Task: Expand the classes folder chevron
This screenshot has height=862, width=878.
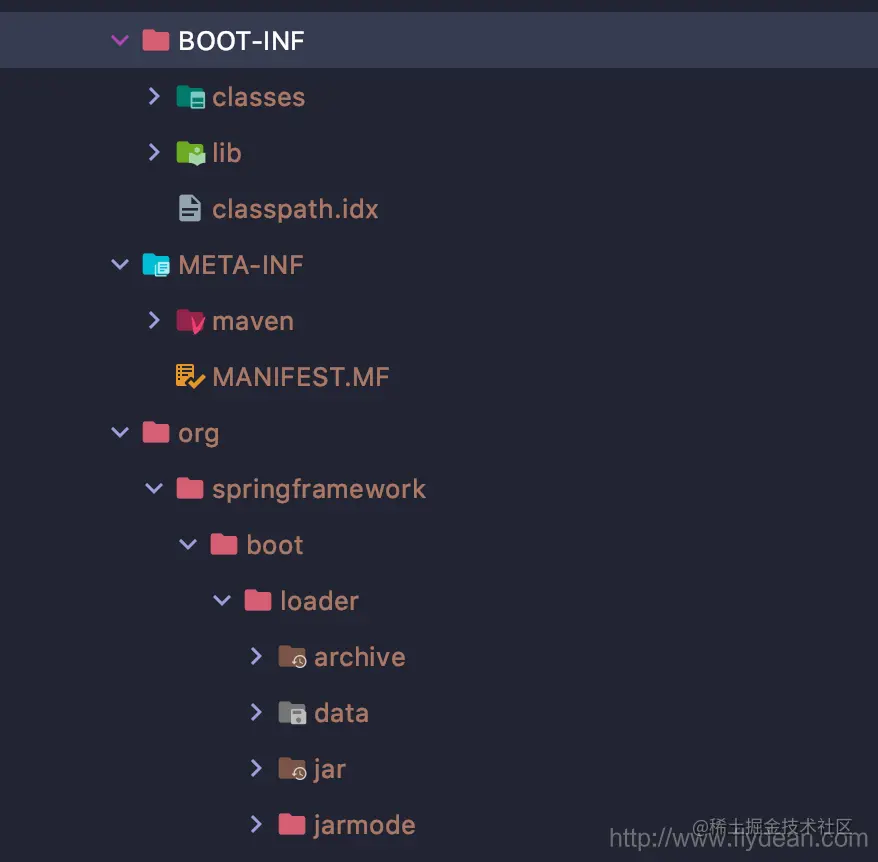Action: pyautogui.click(x=154, y=96)
